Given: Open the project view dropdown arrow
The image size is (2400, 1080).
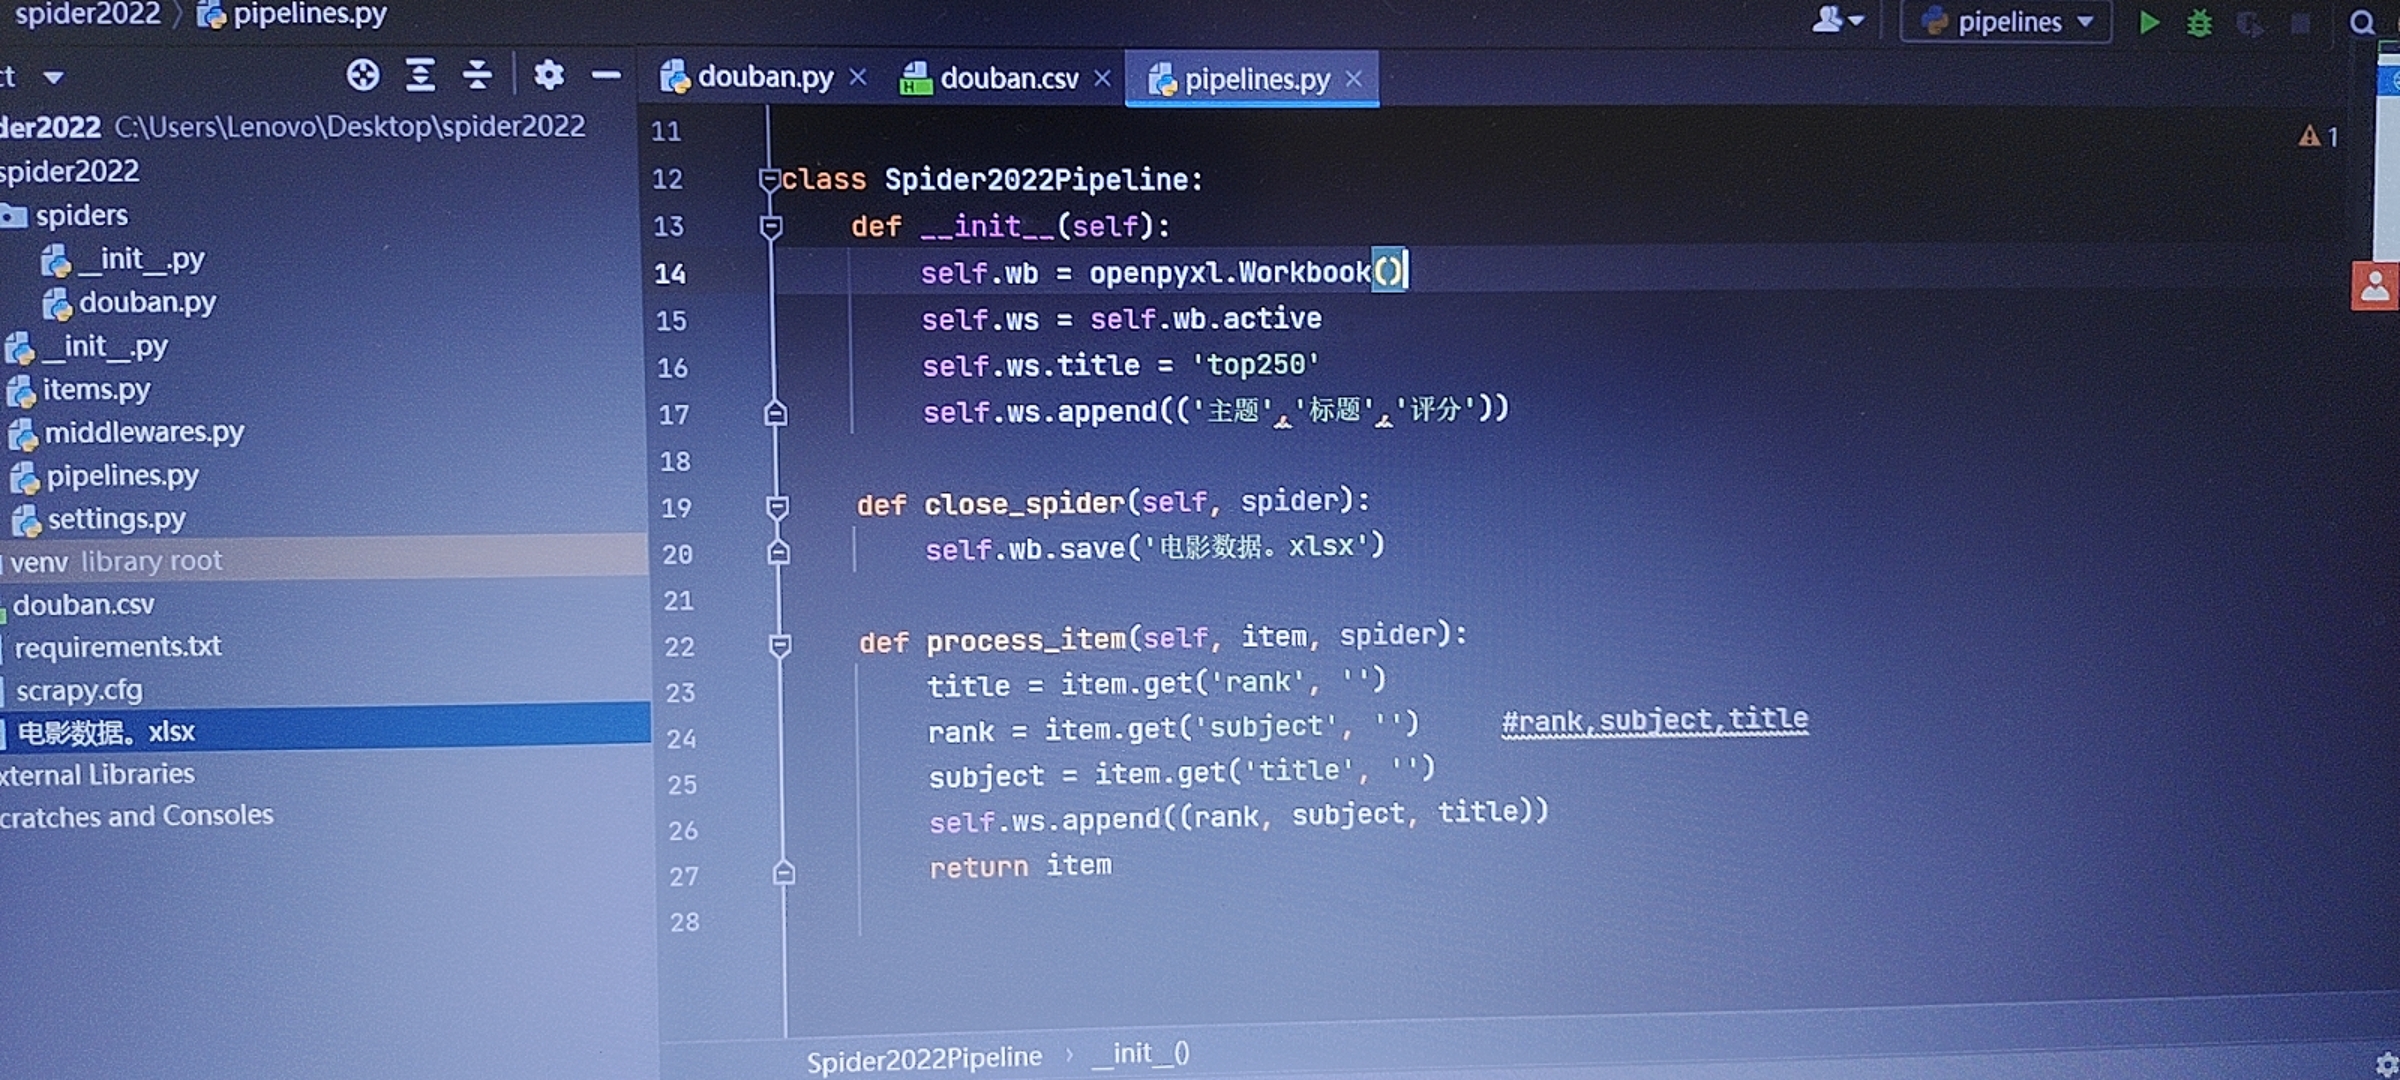Looking at the screenshot, I should 53,77.
